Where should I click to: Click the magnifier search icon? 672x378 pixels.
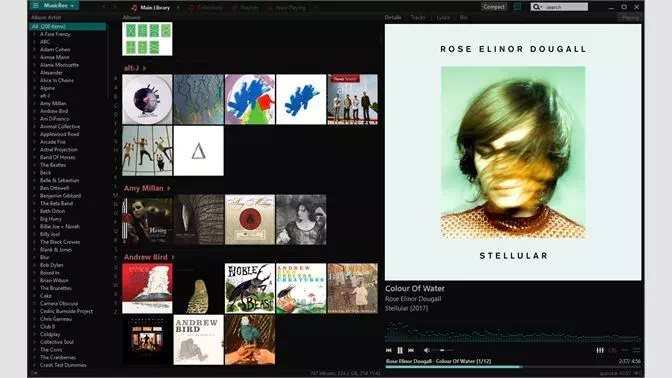[536, 7]
